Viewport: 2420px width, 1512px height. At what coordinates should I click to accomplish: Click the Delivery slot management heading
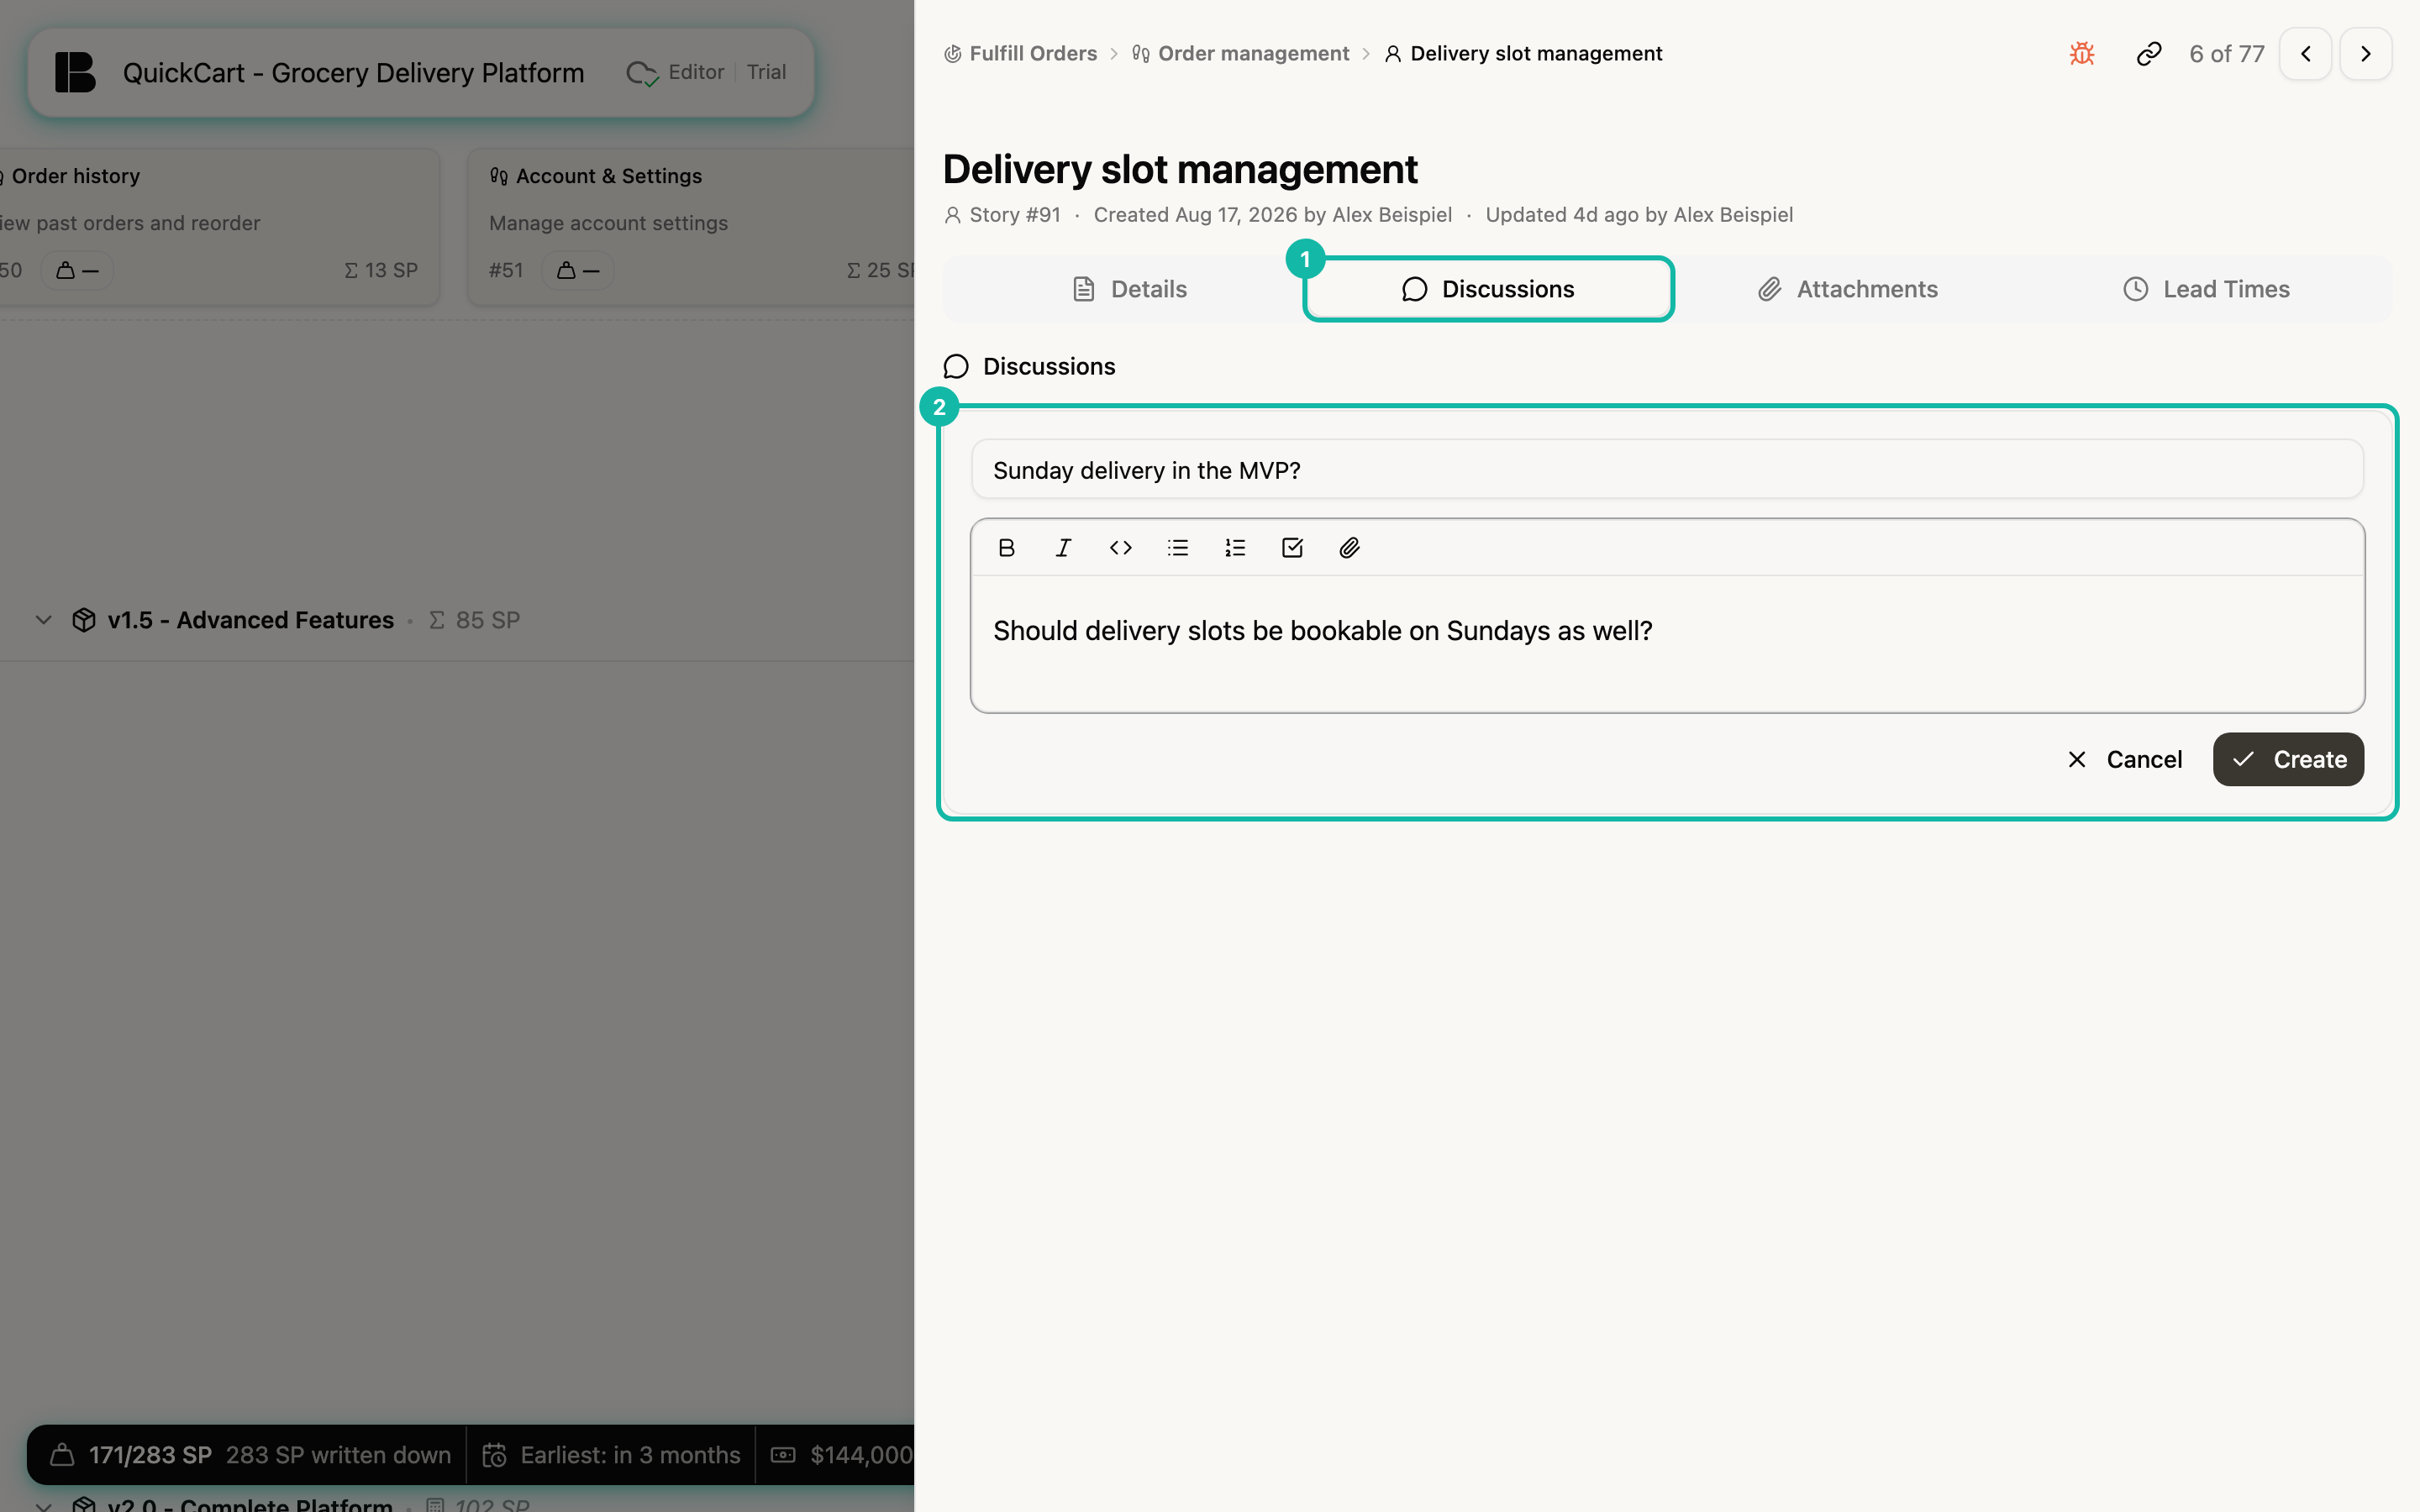[x=1180, y=169]
